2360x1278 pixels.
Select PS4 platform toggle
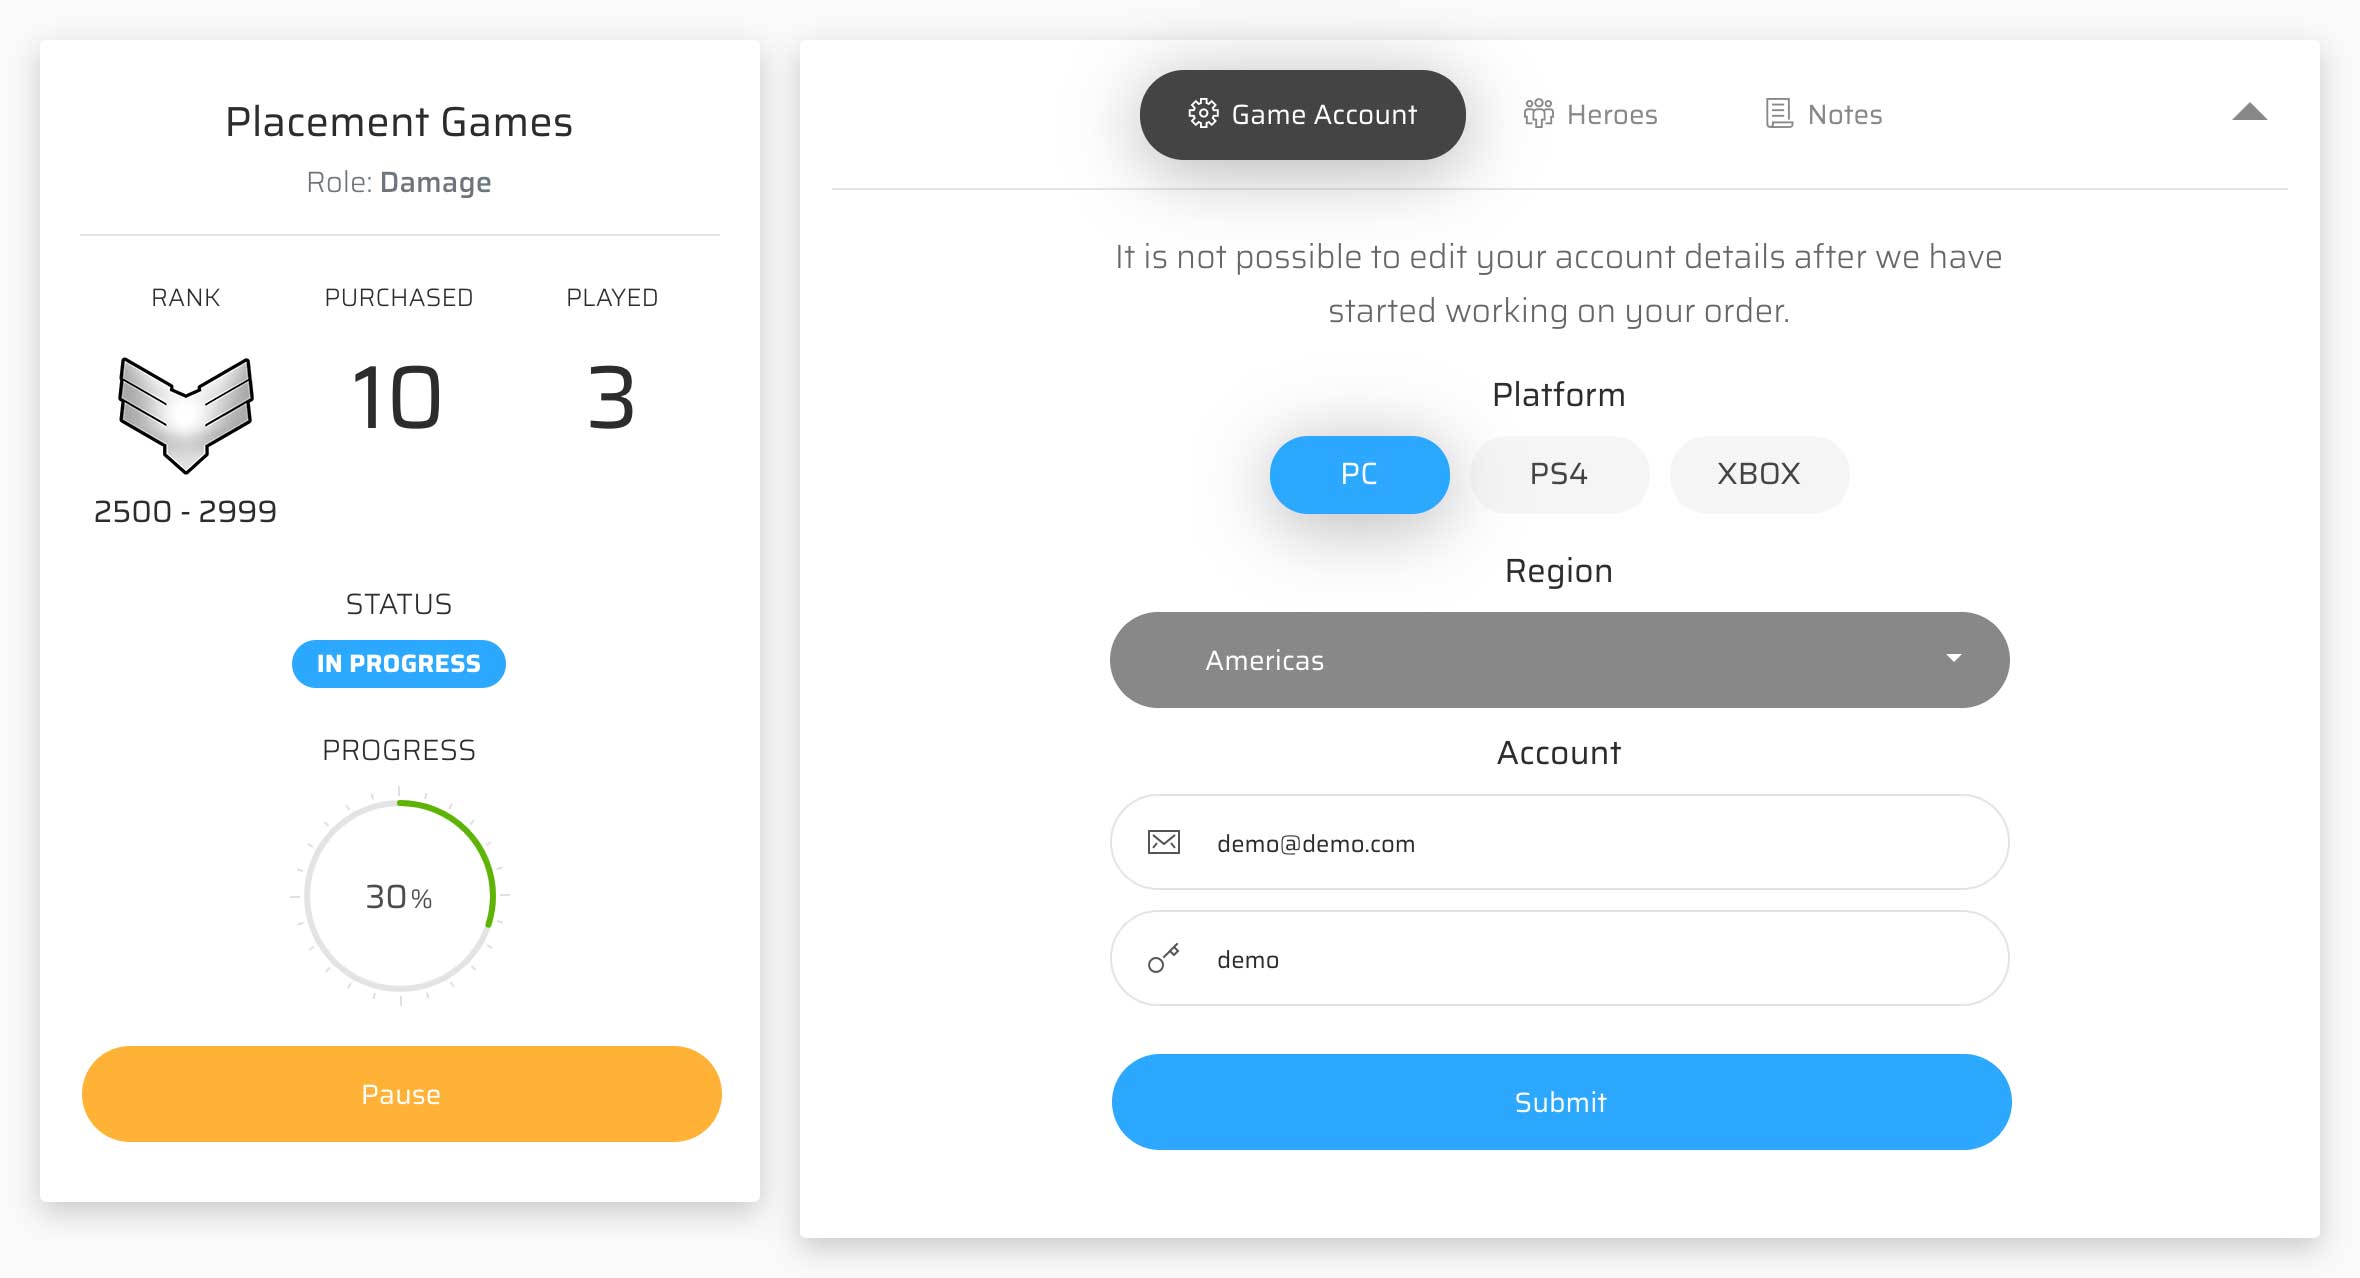tap(1556, 474)
